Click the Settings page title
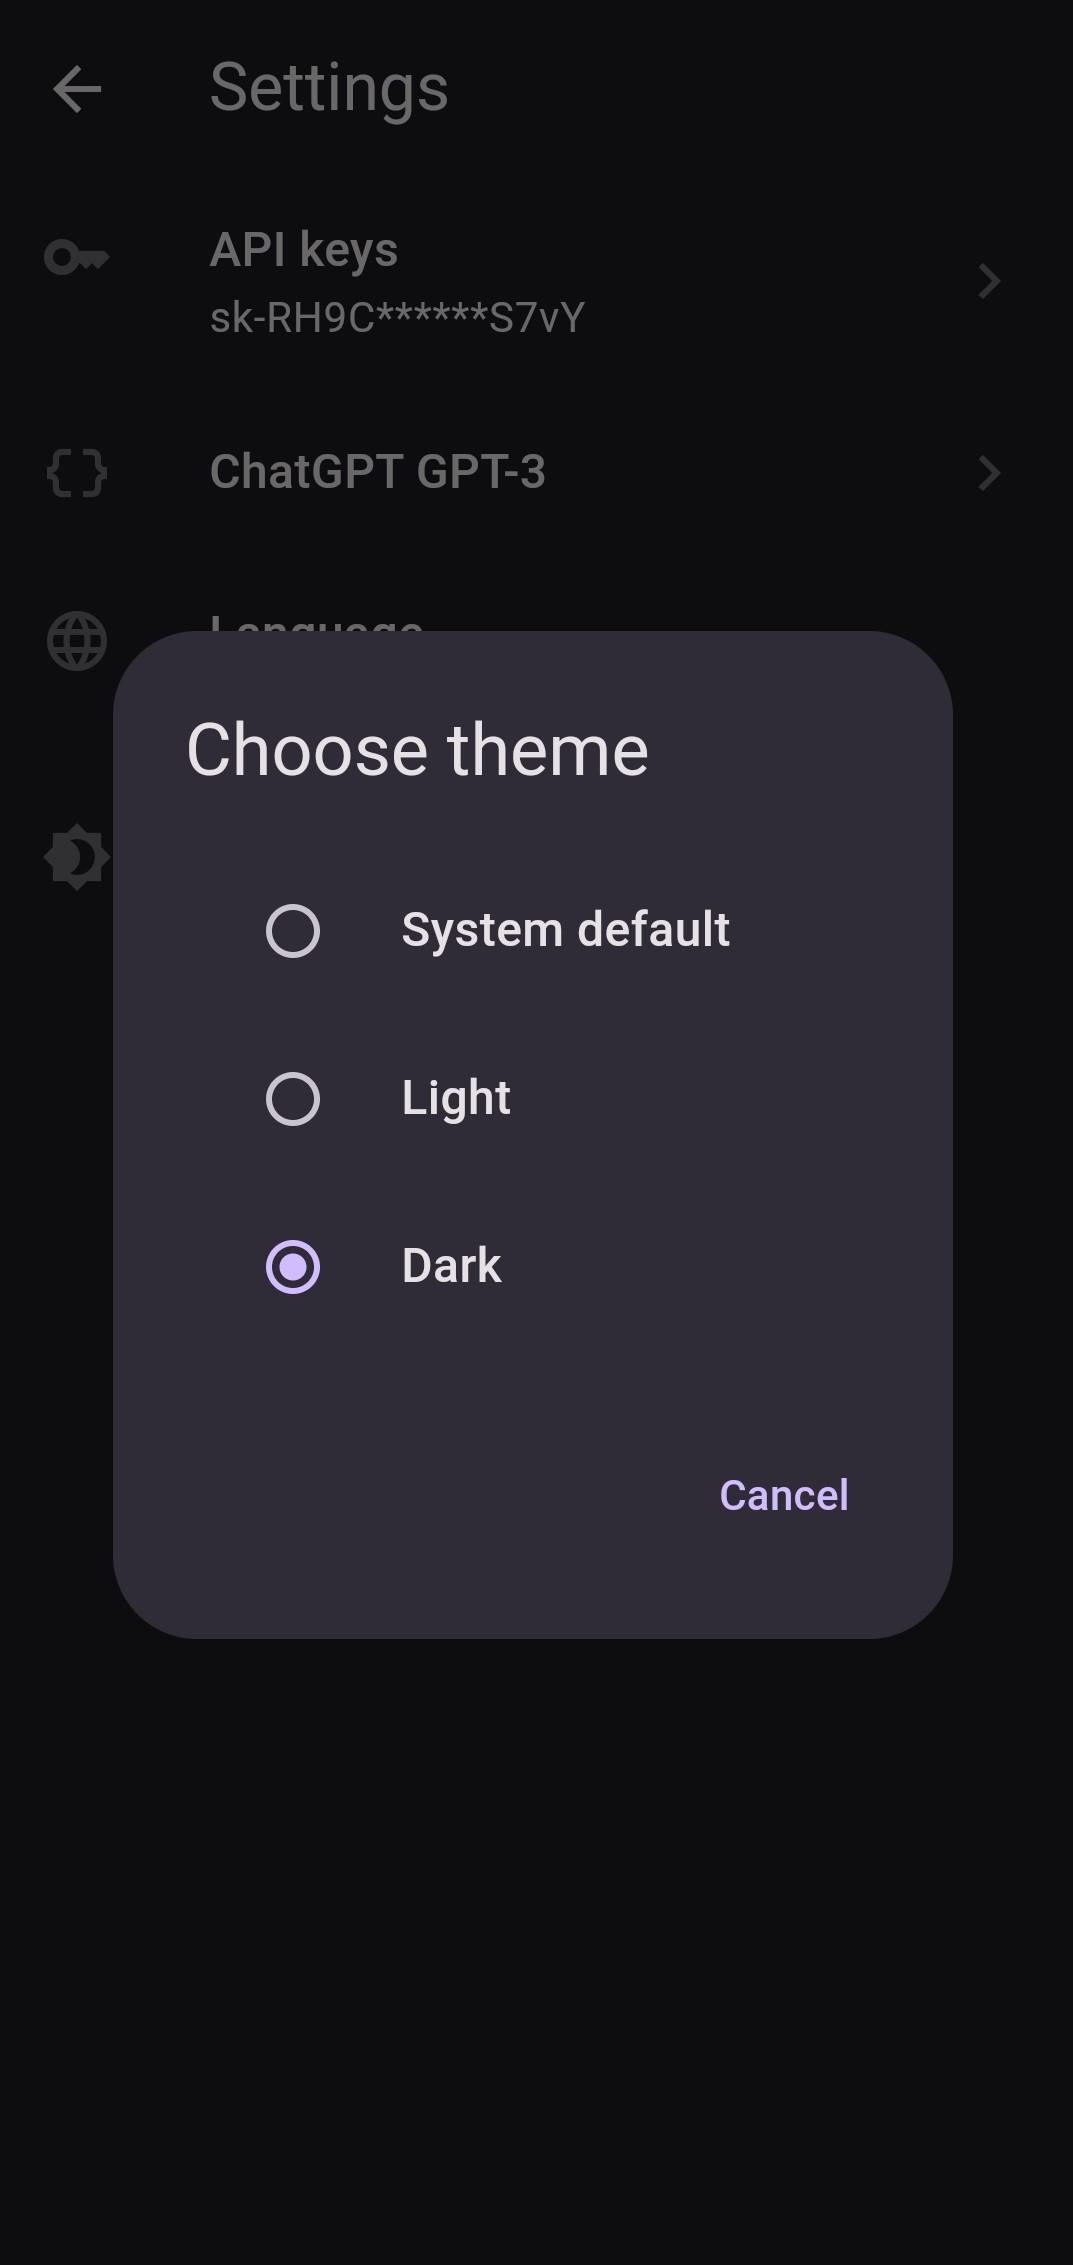The width and height of the screenshot is (1073, 2265). pyautogui.click(x=329, y=89)
